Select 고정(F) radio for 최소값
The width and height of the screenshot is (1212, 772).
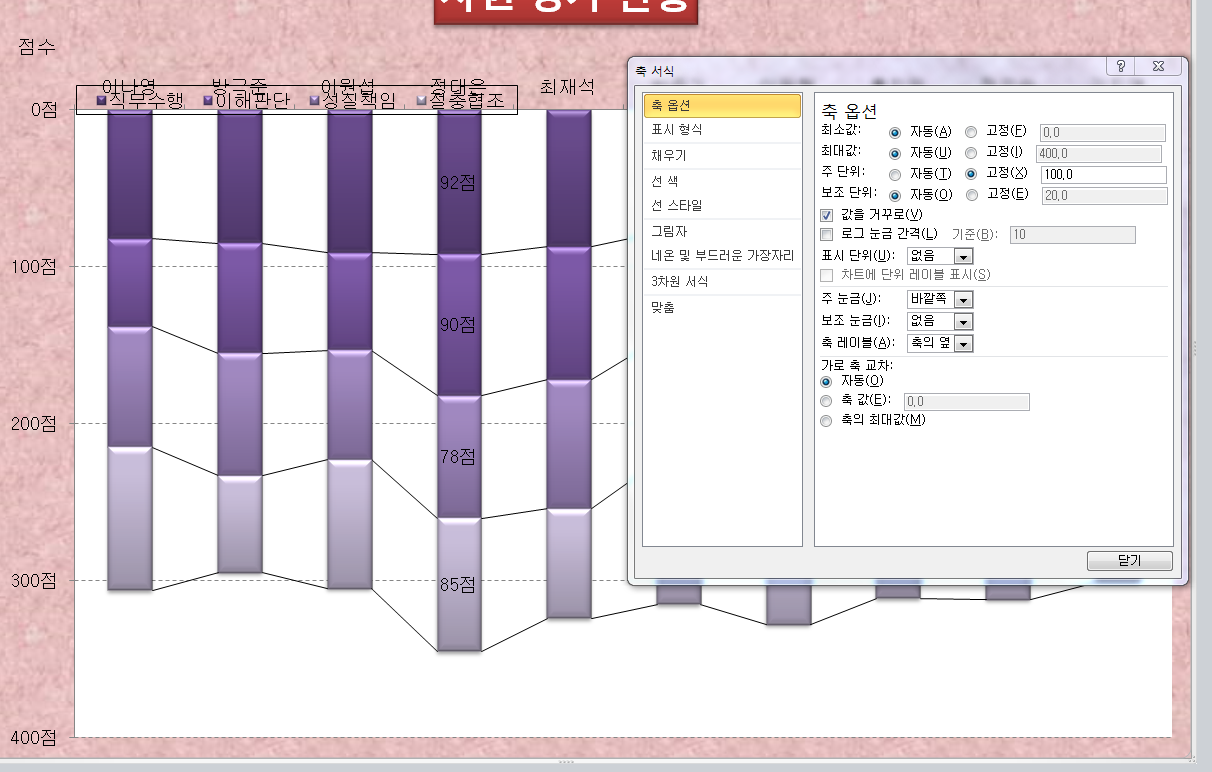point(971,132)
